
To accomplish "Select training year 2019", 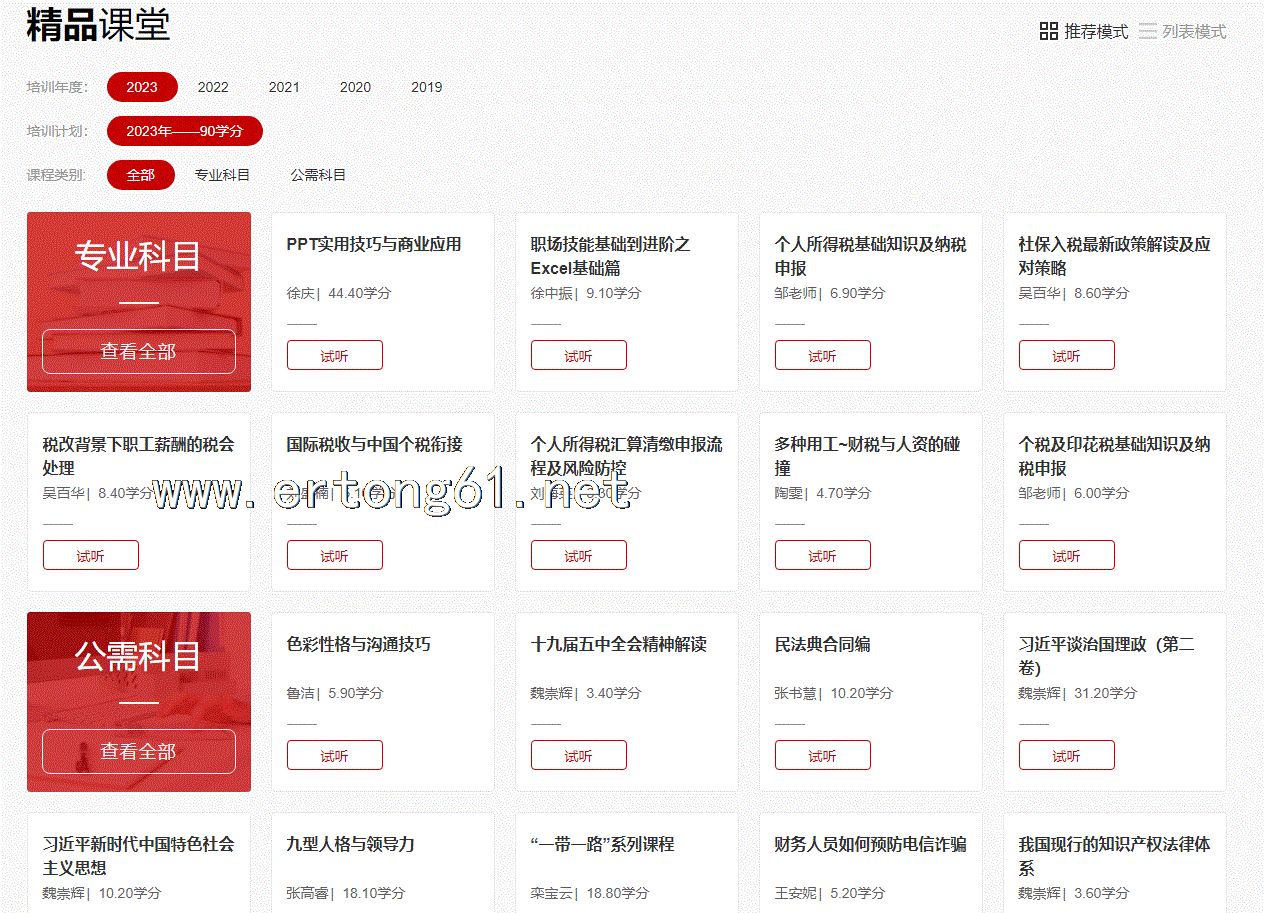I will [x=426, y=87].
